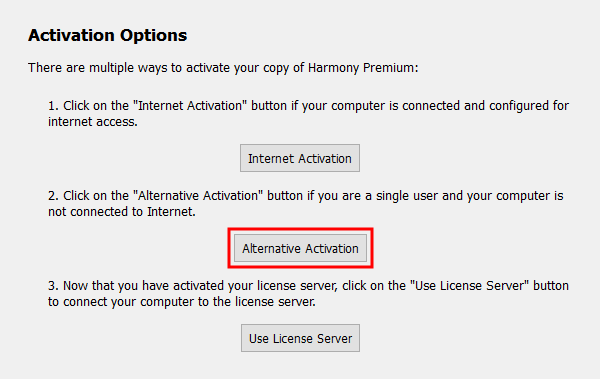Click the quoted "Alternative Activation" text in step 2
600x379 pixels.
pyautogui.click(x=198, y=196)
